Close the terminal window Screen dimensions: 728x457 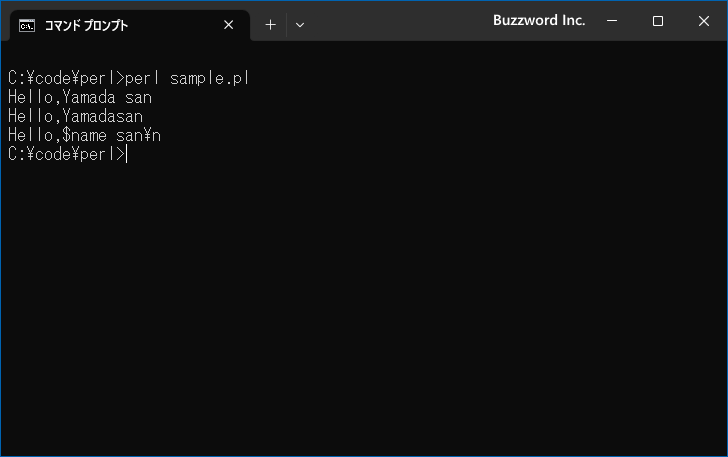(x=703, y=21)
